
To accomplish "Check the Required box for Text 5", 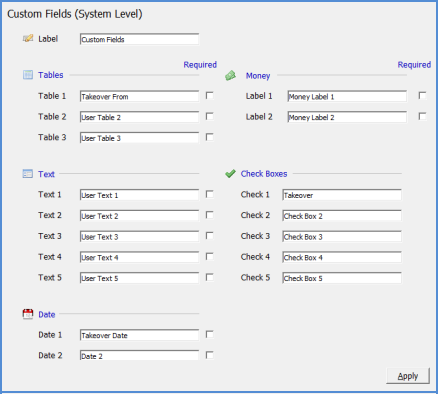I will point(210,277).
